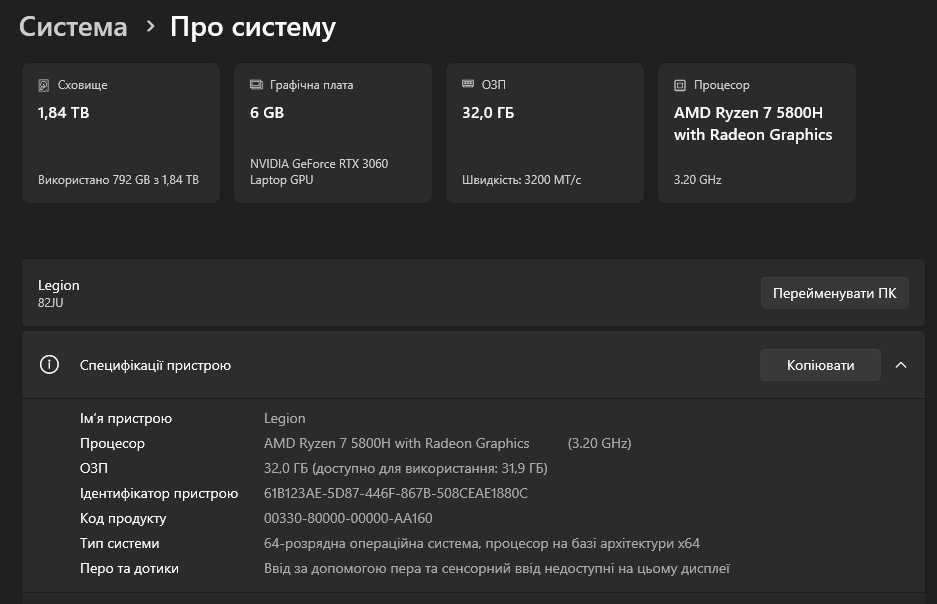Viewport: 937px width, 604px height.
Task: Click the 82JU model text
Action: (51, 303)
